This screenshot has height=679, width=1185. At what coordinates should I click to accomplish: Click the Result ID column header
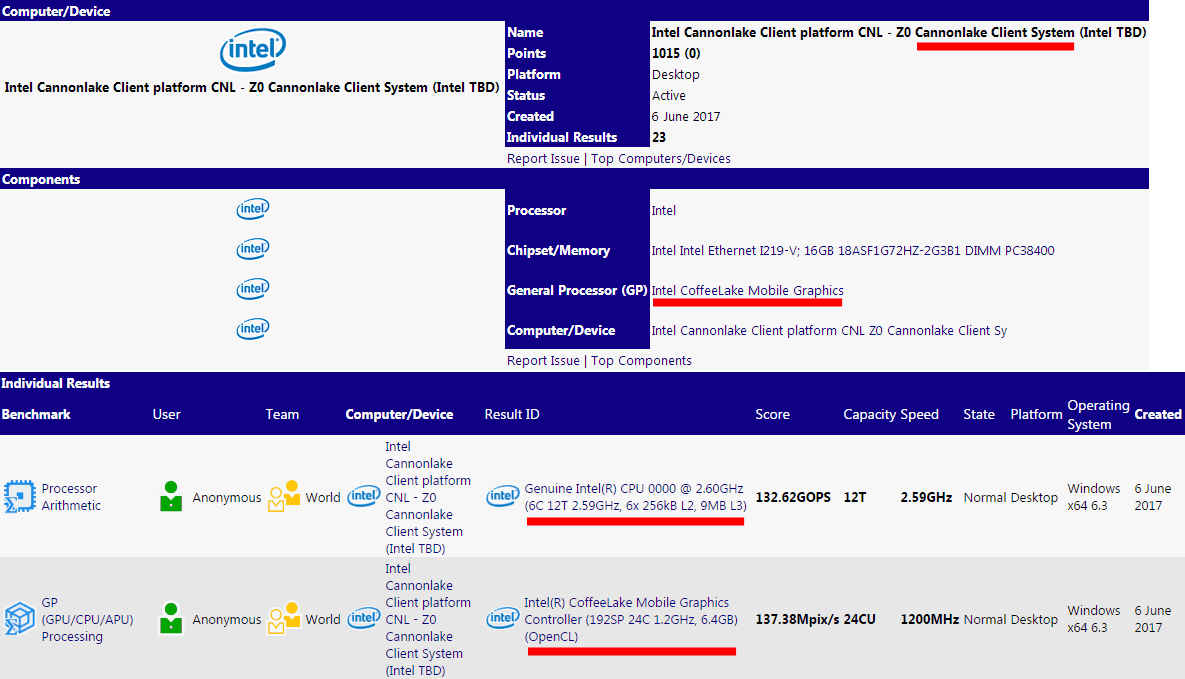click(x=512, y=414)
